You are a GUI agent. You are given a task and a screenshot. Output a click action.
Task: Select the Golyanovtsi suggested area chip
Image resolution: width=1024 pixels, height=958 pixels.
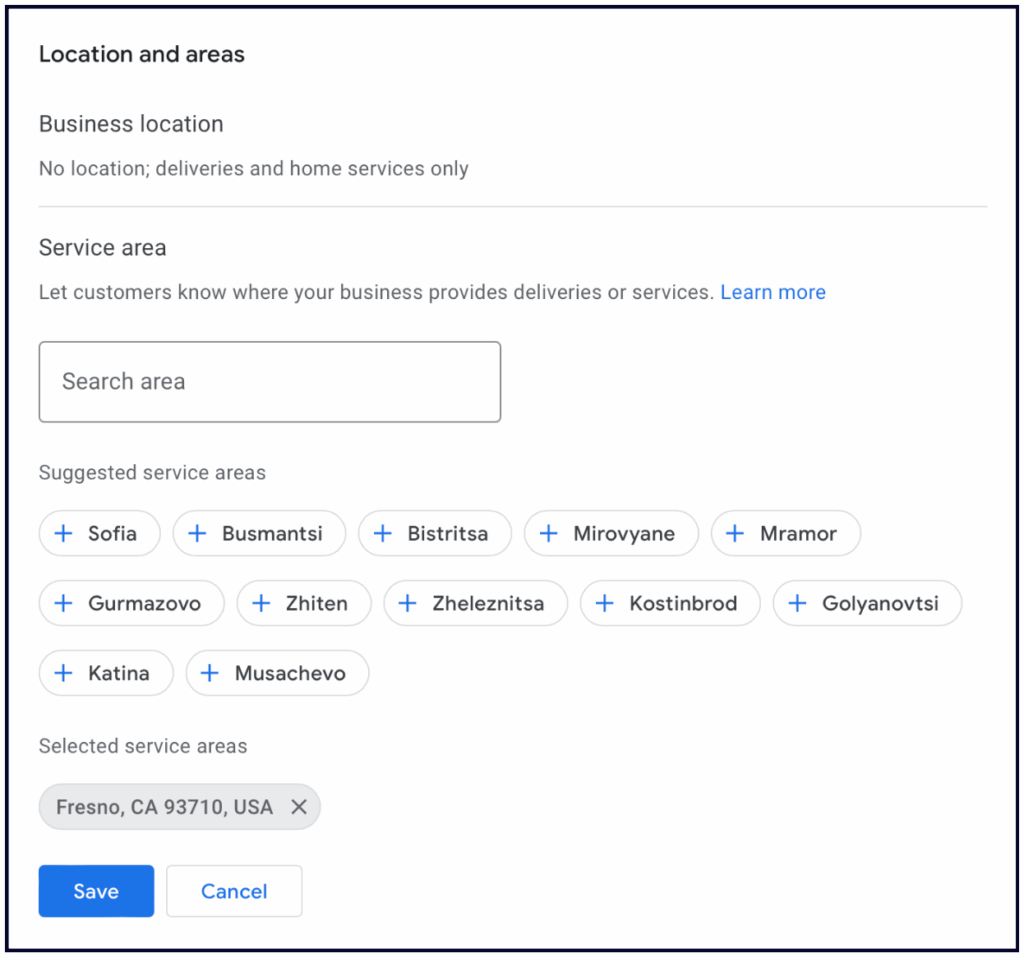(867, 603)
